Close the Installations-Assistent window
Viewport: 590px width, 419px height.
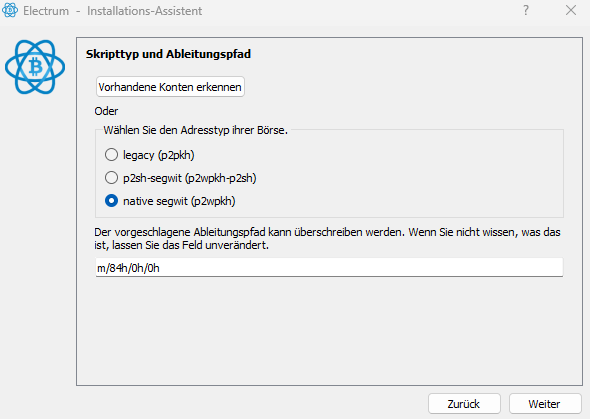(x=571, y=10)
